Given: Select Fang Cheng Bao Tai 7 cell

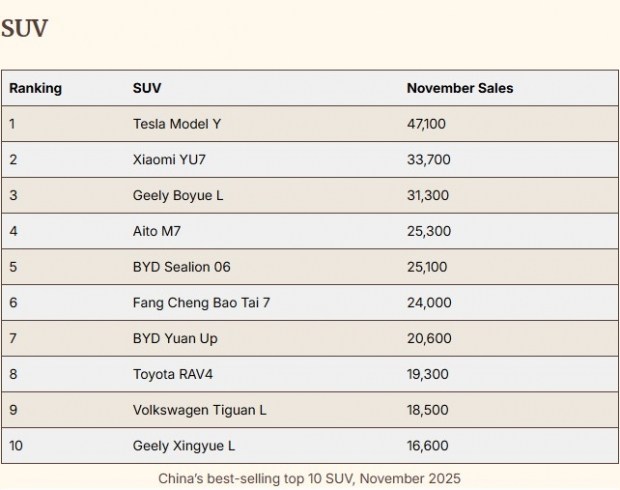Looking at the screenshot, I should [201, 302].
